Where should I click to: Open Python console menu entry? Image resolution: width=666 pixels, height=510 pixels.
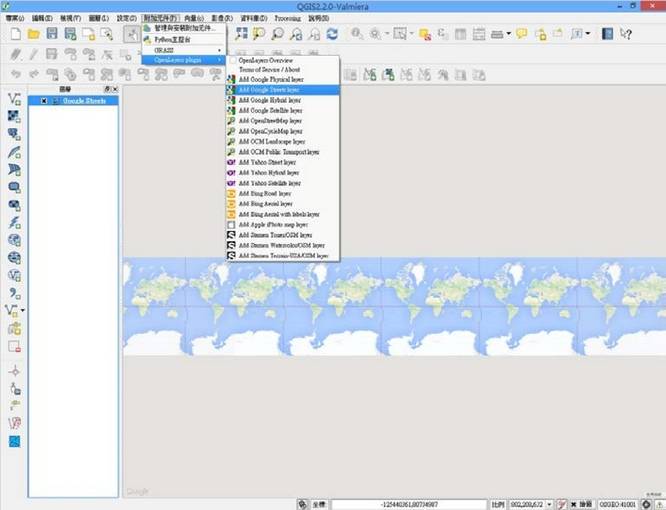click(x=183, y=39)
